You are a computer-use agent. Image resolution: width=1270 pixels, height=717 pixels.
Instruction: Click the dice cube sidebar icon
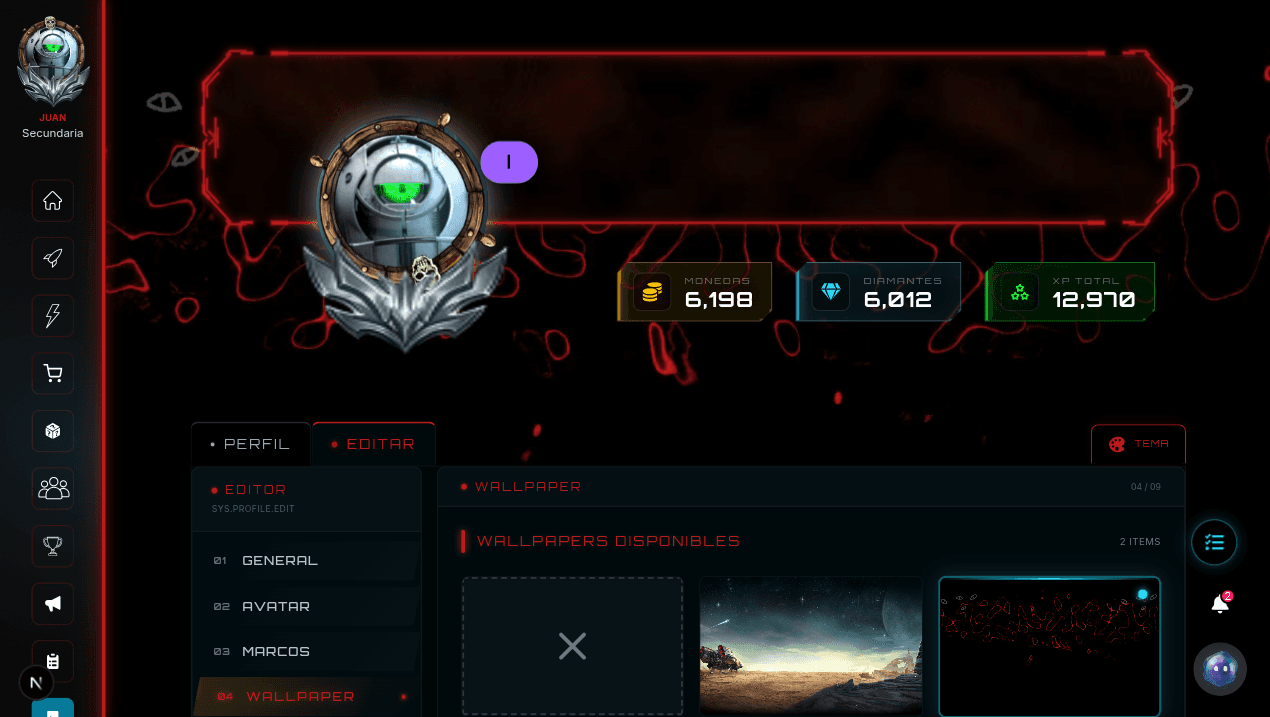tap(53, 431)
